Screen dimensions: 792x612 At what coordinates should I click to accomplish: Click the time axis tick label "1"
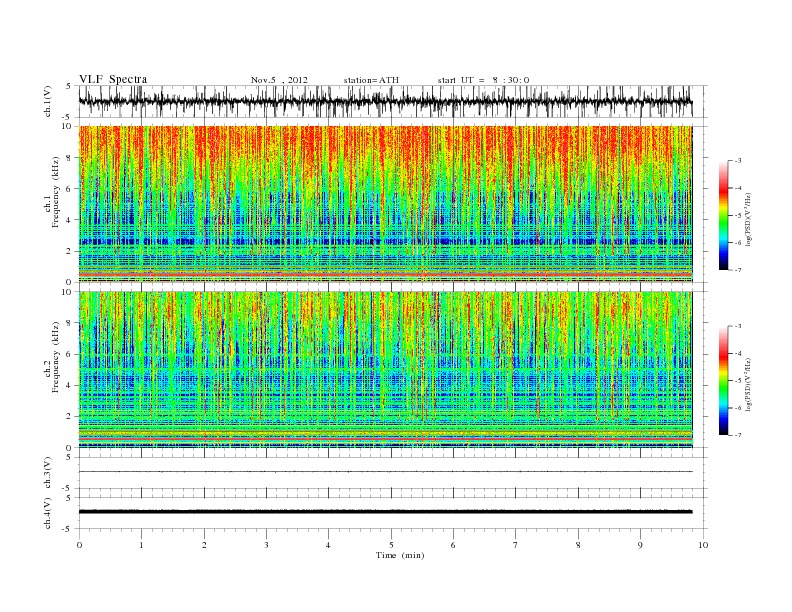coord(141,545)
